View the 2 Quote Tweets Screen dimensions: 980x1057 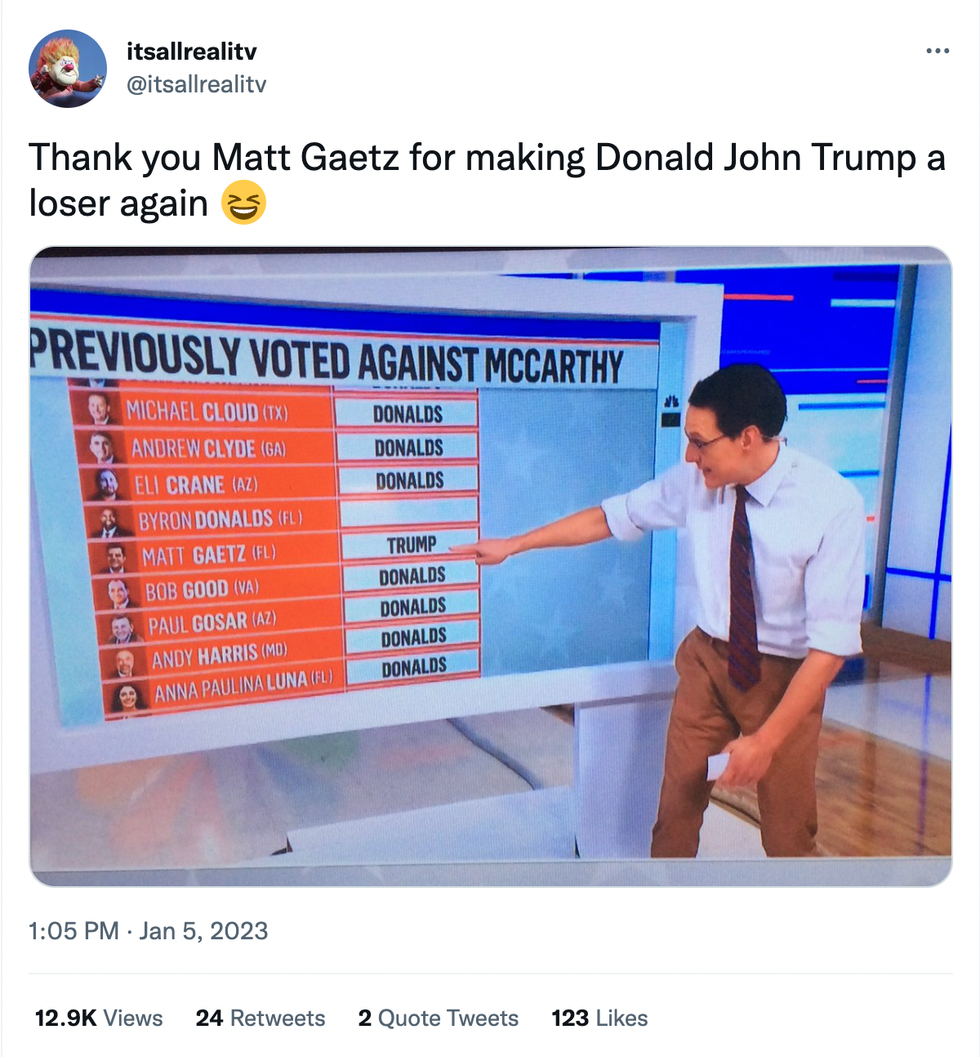pos(438,1018)
